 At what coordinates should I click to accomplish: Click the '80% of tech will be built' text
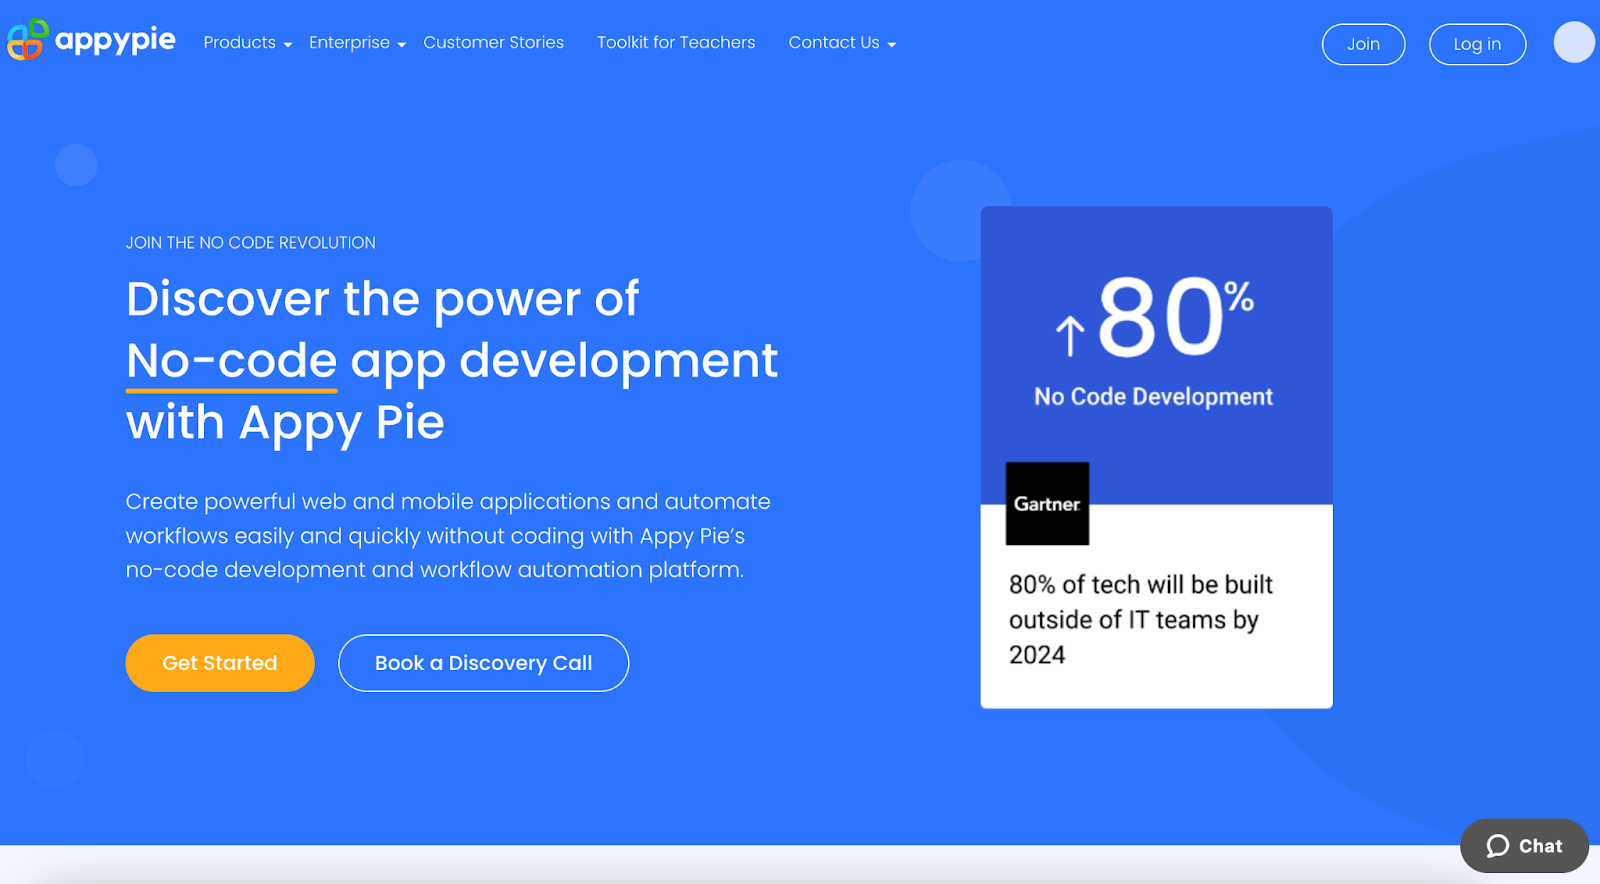(x=1140, y=619)
